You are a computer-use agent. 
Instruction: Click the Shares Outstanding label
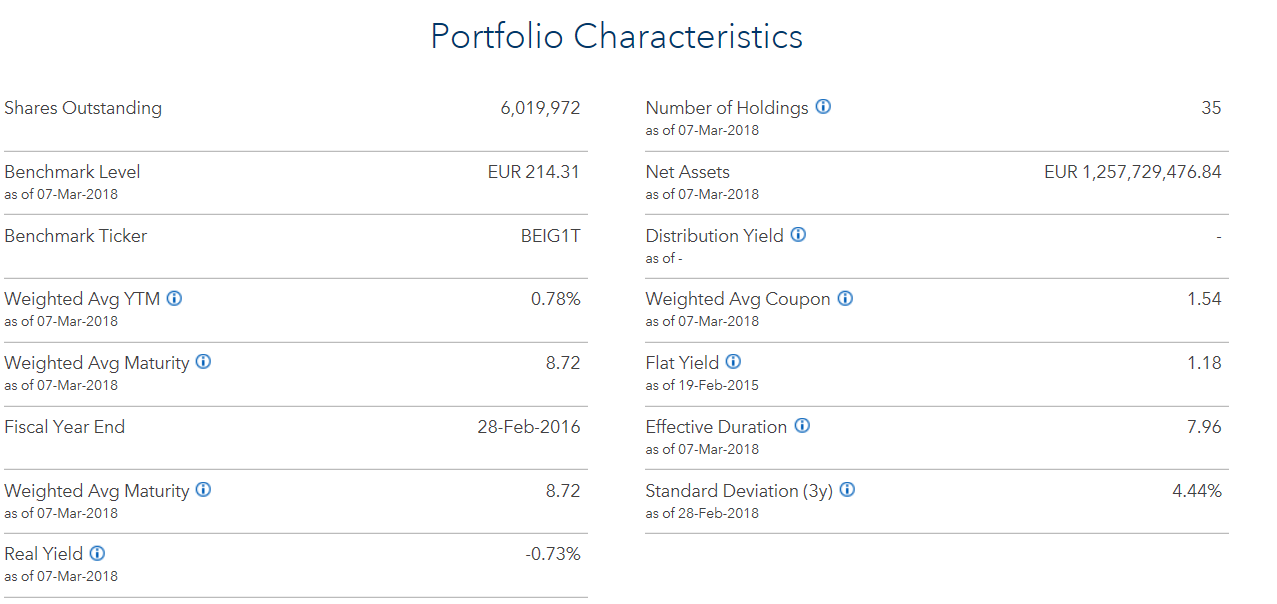(x=83, y=108)
